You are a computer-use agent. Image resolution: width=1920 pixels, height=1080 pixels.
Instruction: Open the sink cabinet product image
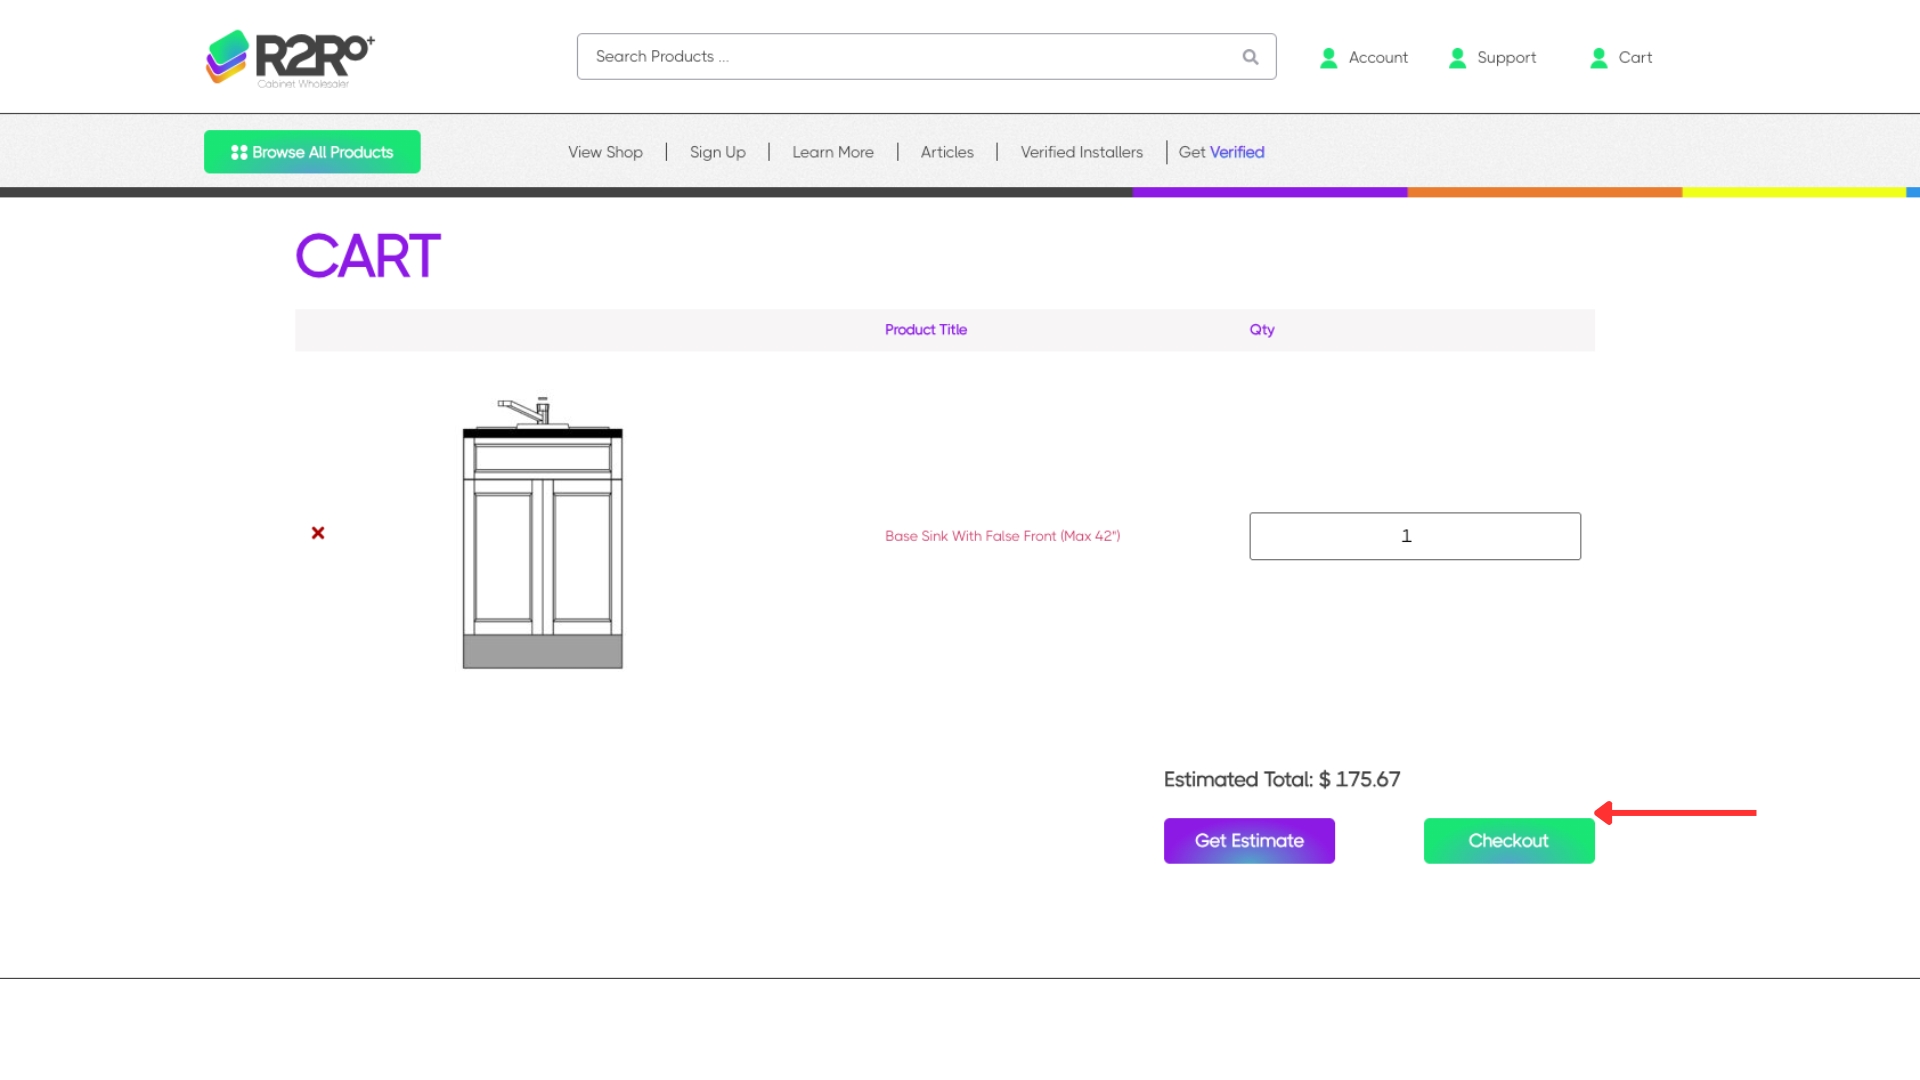point(542,532)
